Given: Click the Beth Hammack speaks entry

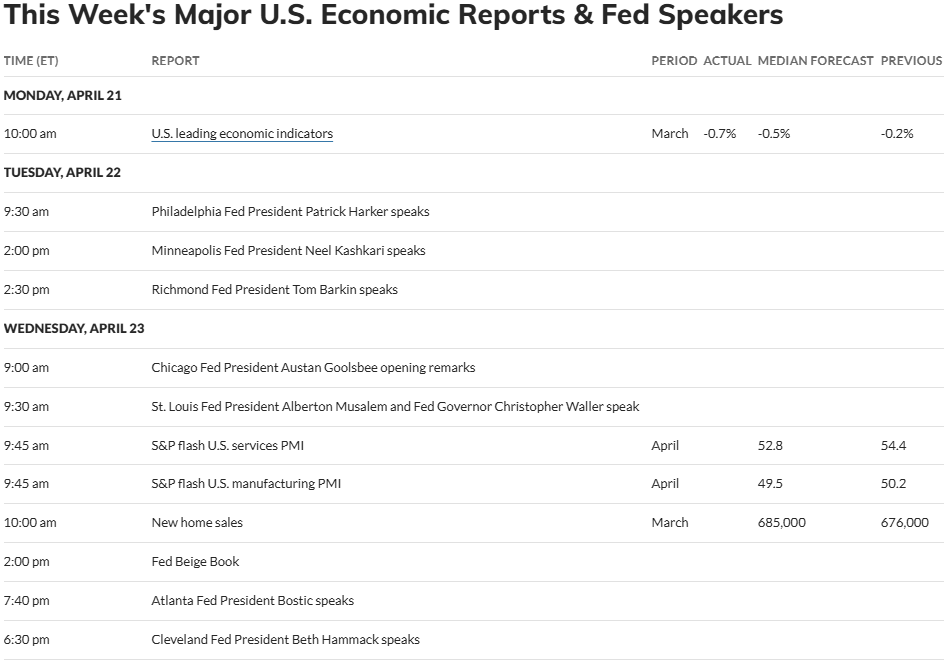Looking at the screenshot, I should pos(285,639).
